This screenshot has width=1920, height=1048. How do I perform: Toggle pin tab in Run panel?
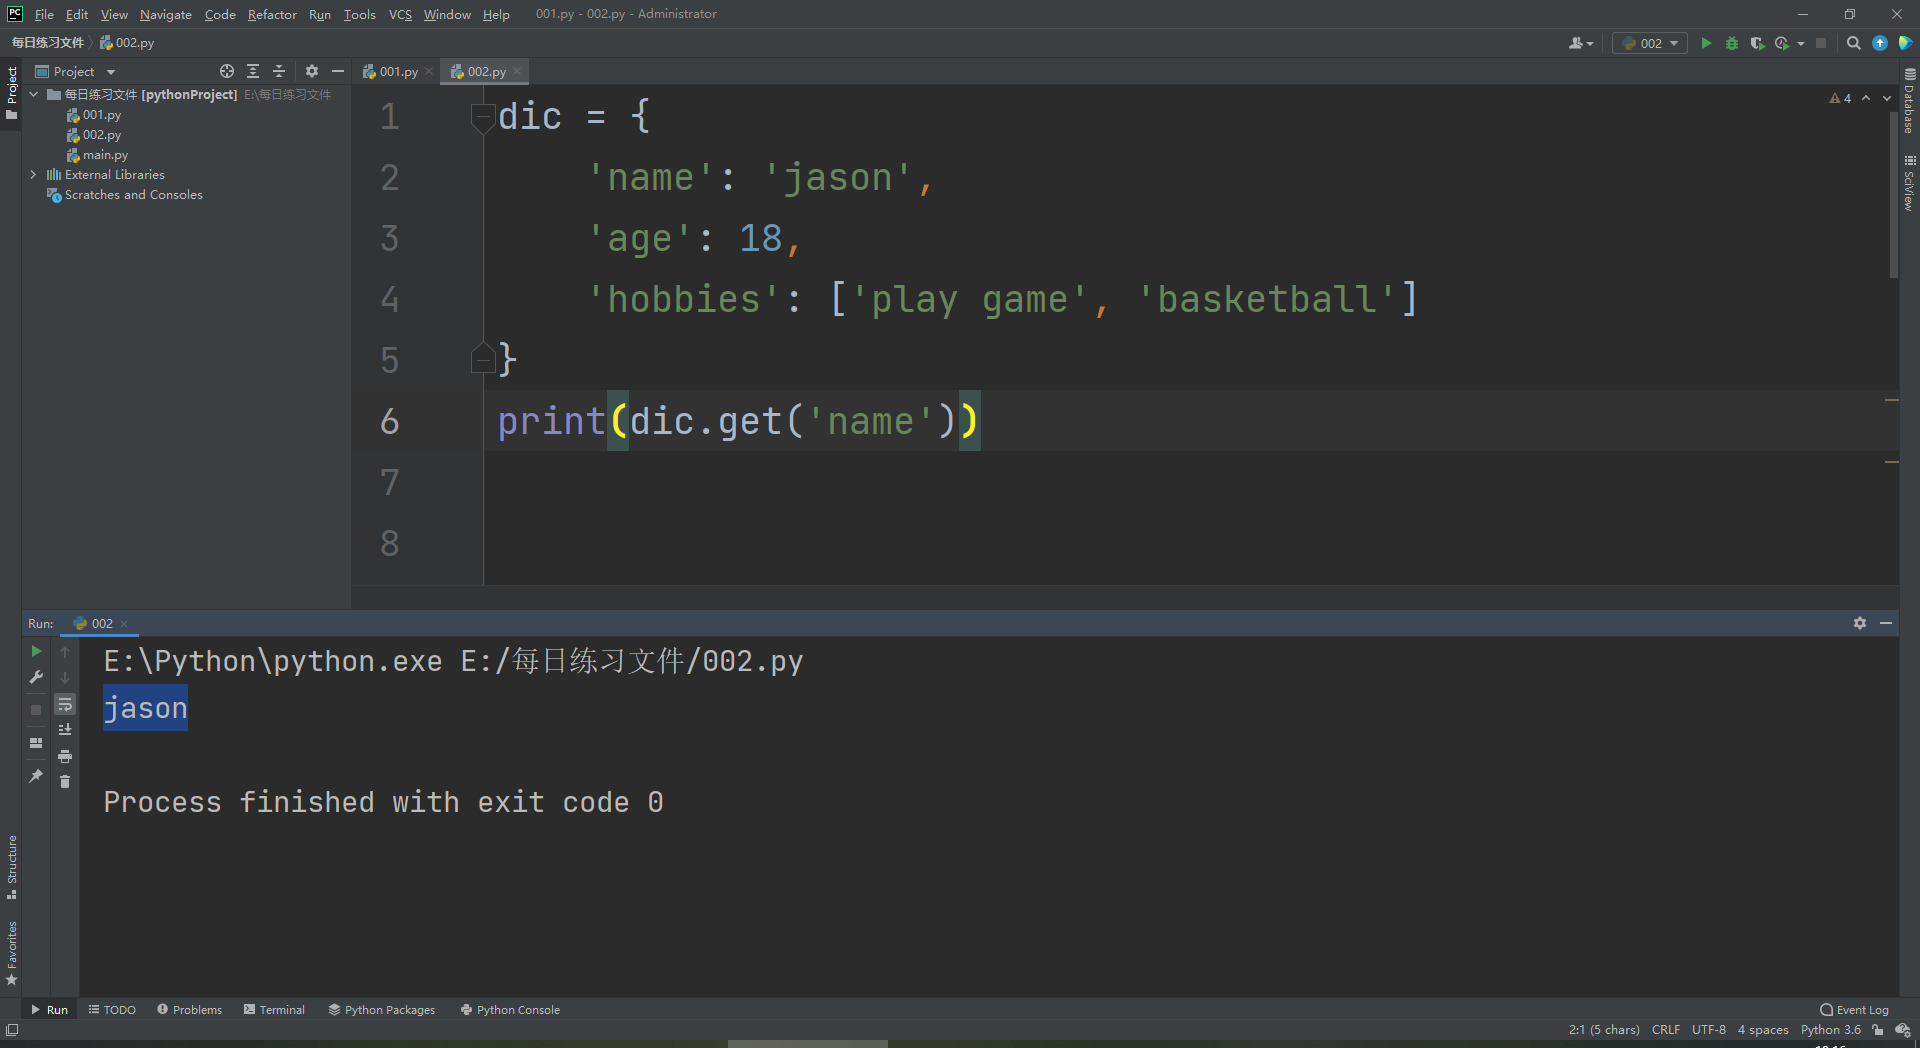click(36, 776)
